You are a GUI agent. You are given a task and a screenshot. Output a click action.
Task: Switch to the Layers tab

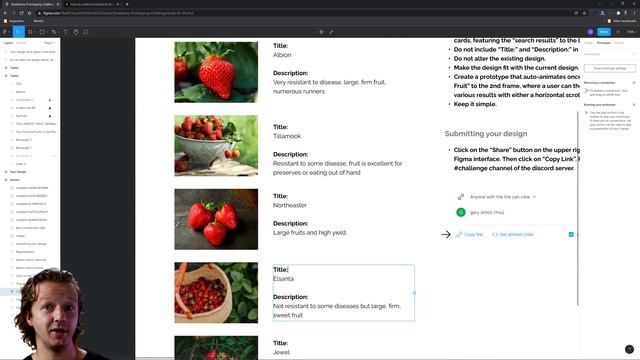pos(8,43)
